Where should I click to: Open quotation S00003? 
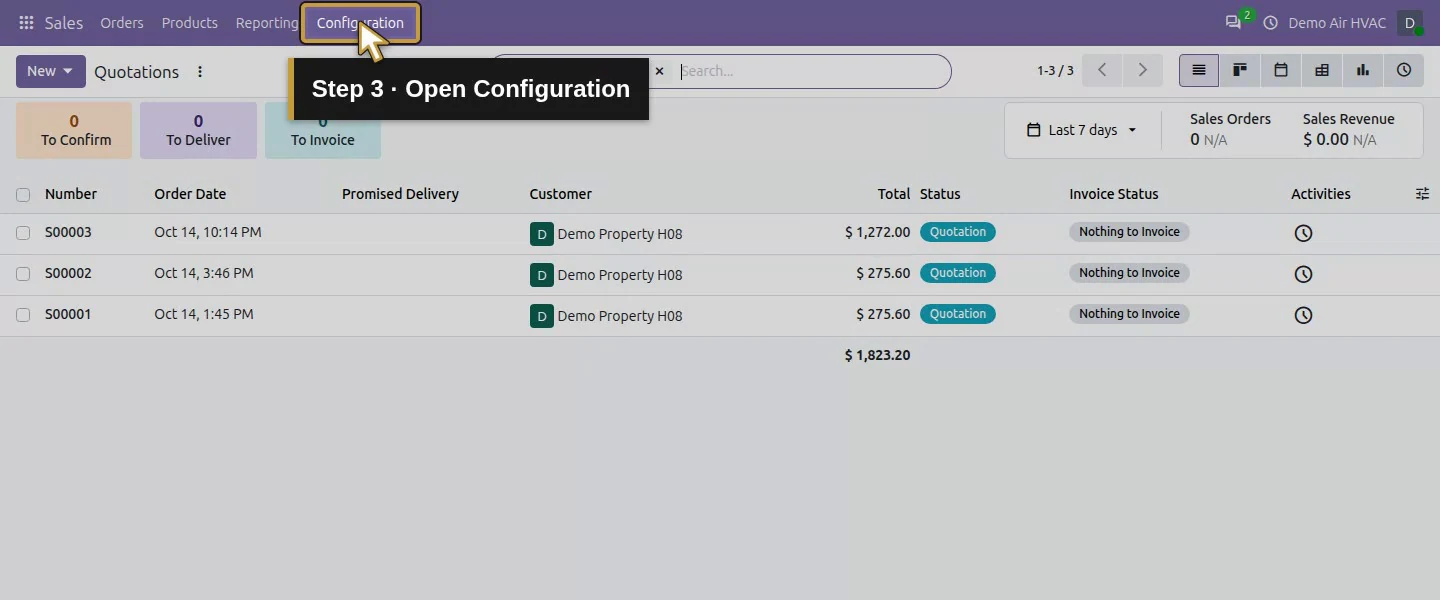pos(68,232)
